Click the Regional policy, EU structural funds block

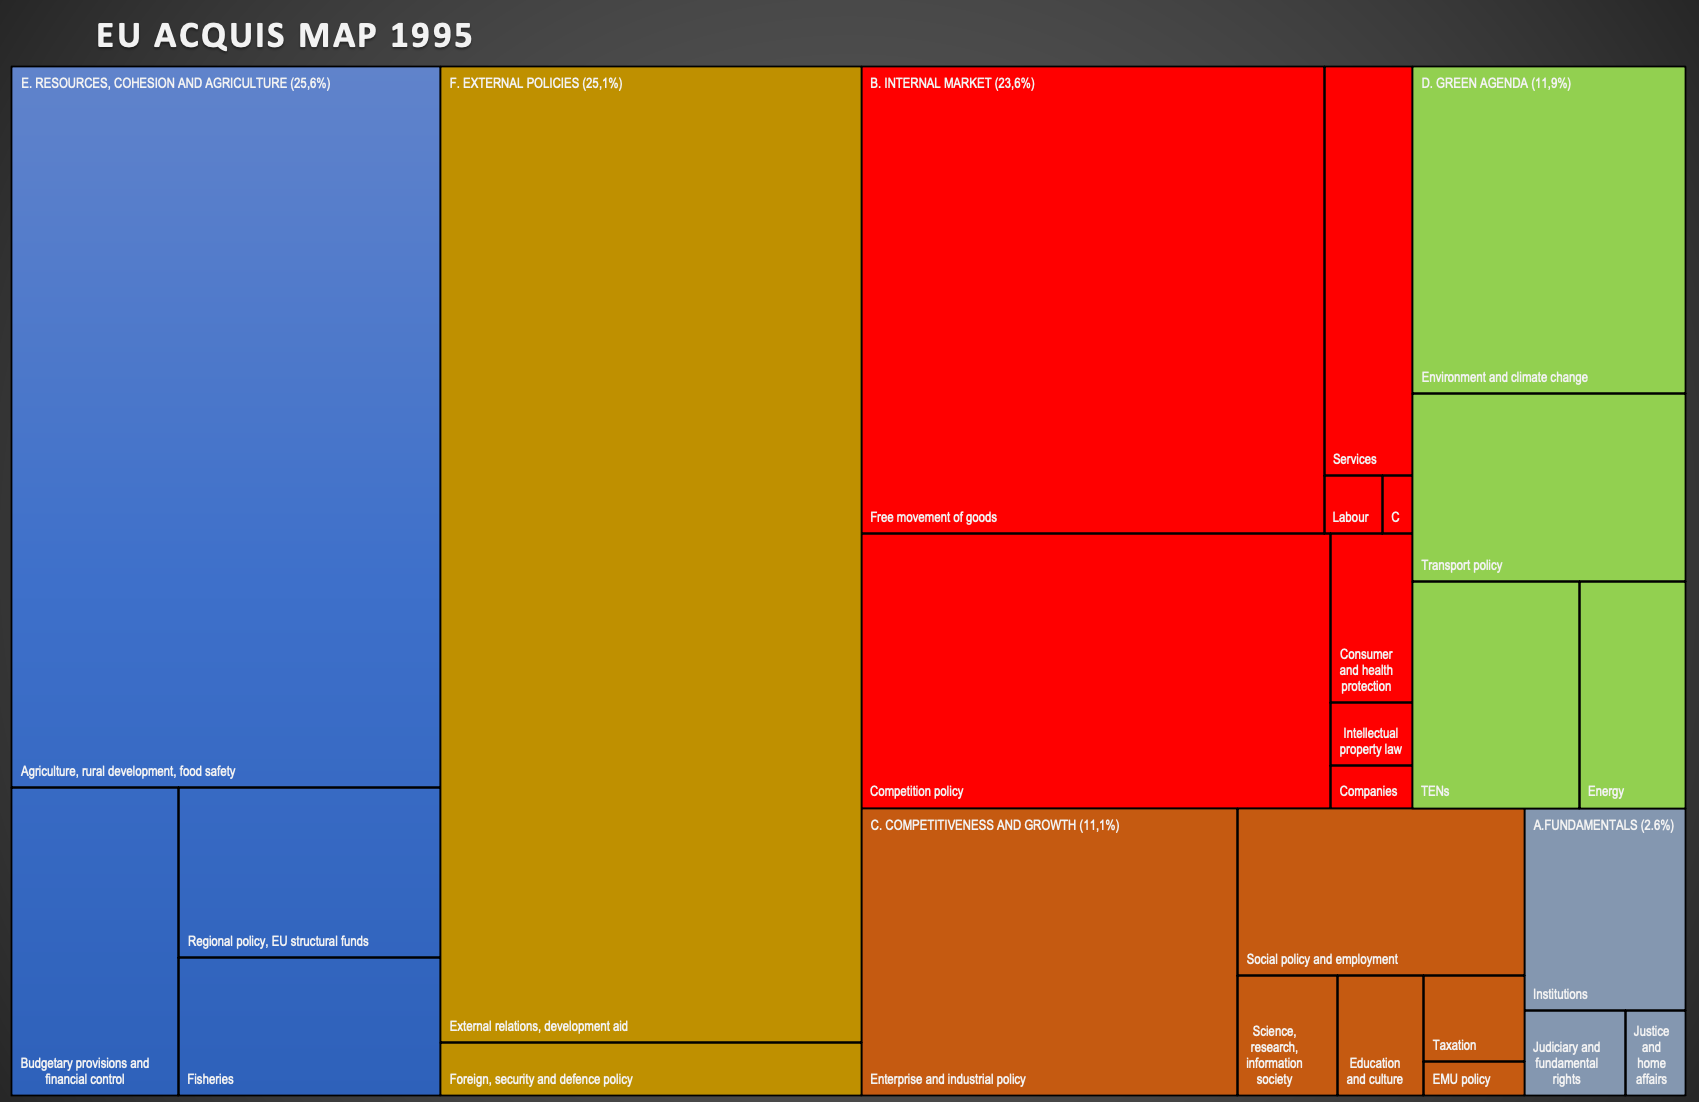tap(309, 872)
